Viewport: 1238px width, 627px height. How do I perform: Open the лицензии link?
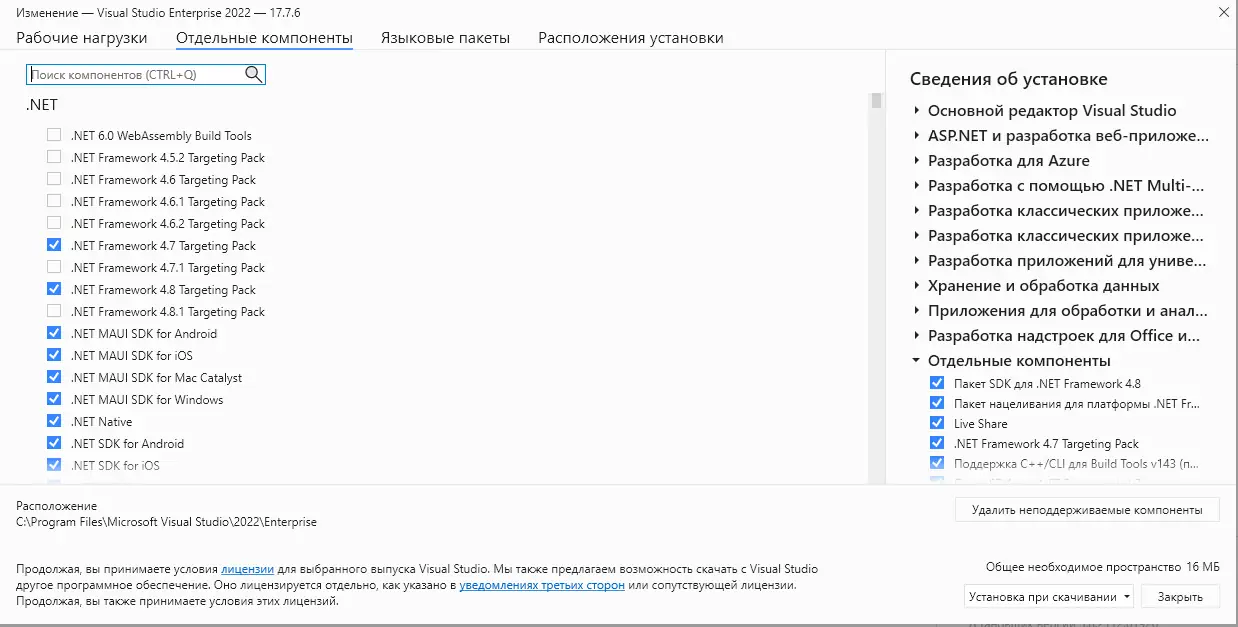[x=247, y=568]
